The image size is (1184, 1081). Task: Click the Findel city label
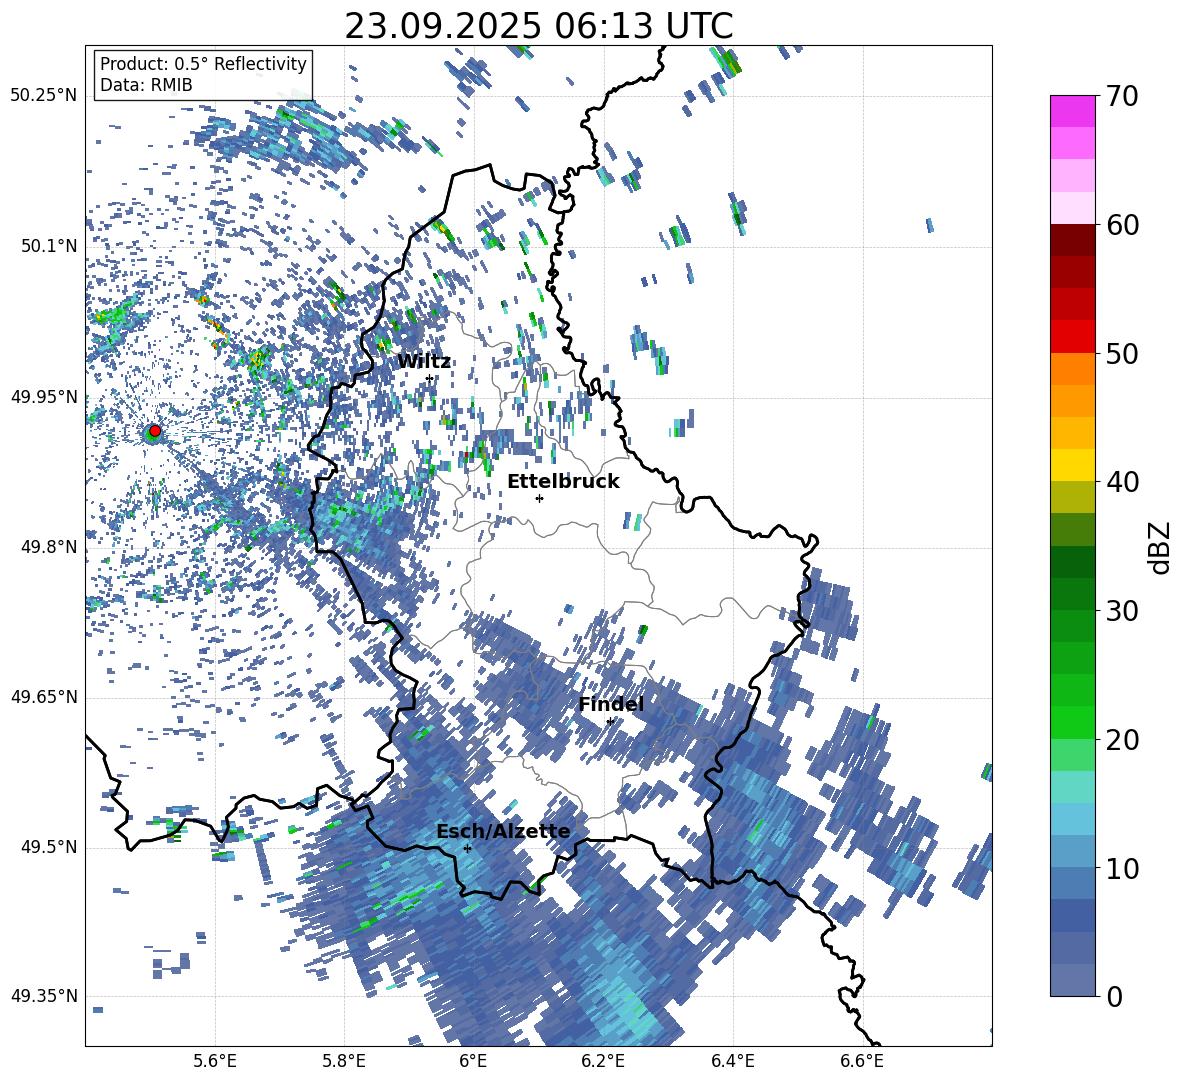(x=611, y=704)
